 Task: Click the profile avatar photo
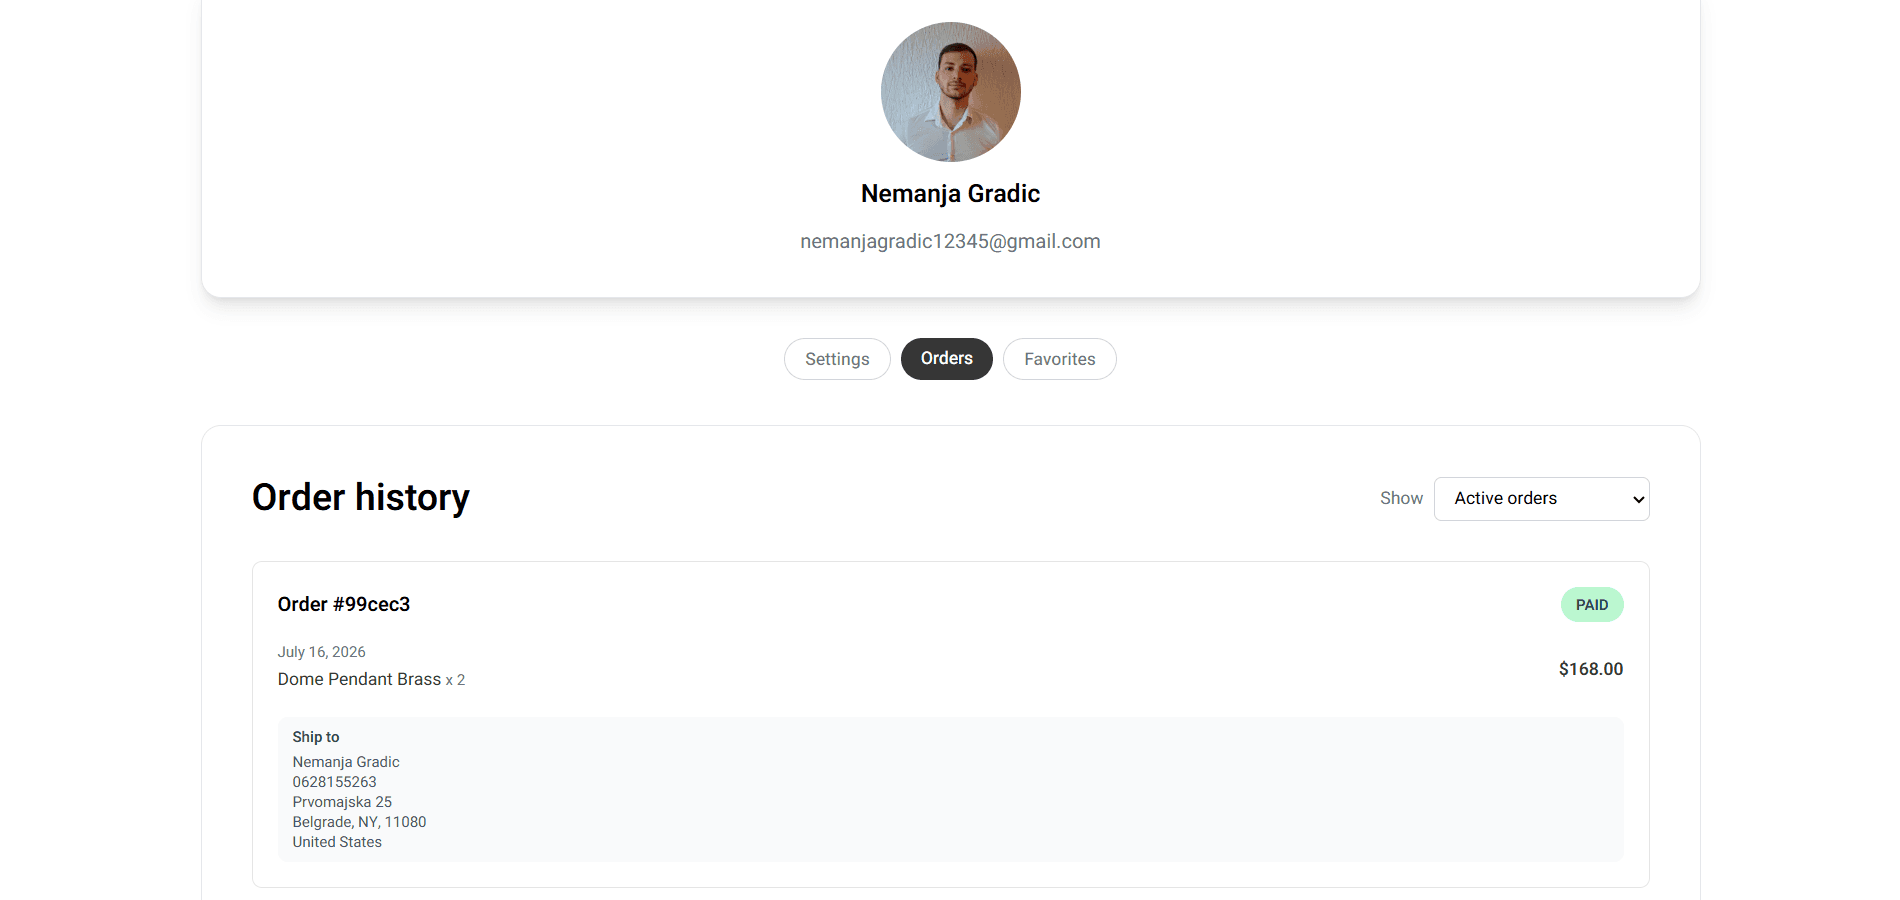coord(950,92)
